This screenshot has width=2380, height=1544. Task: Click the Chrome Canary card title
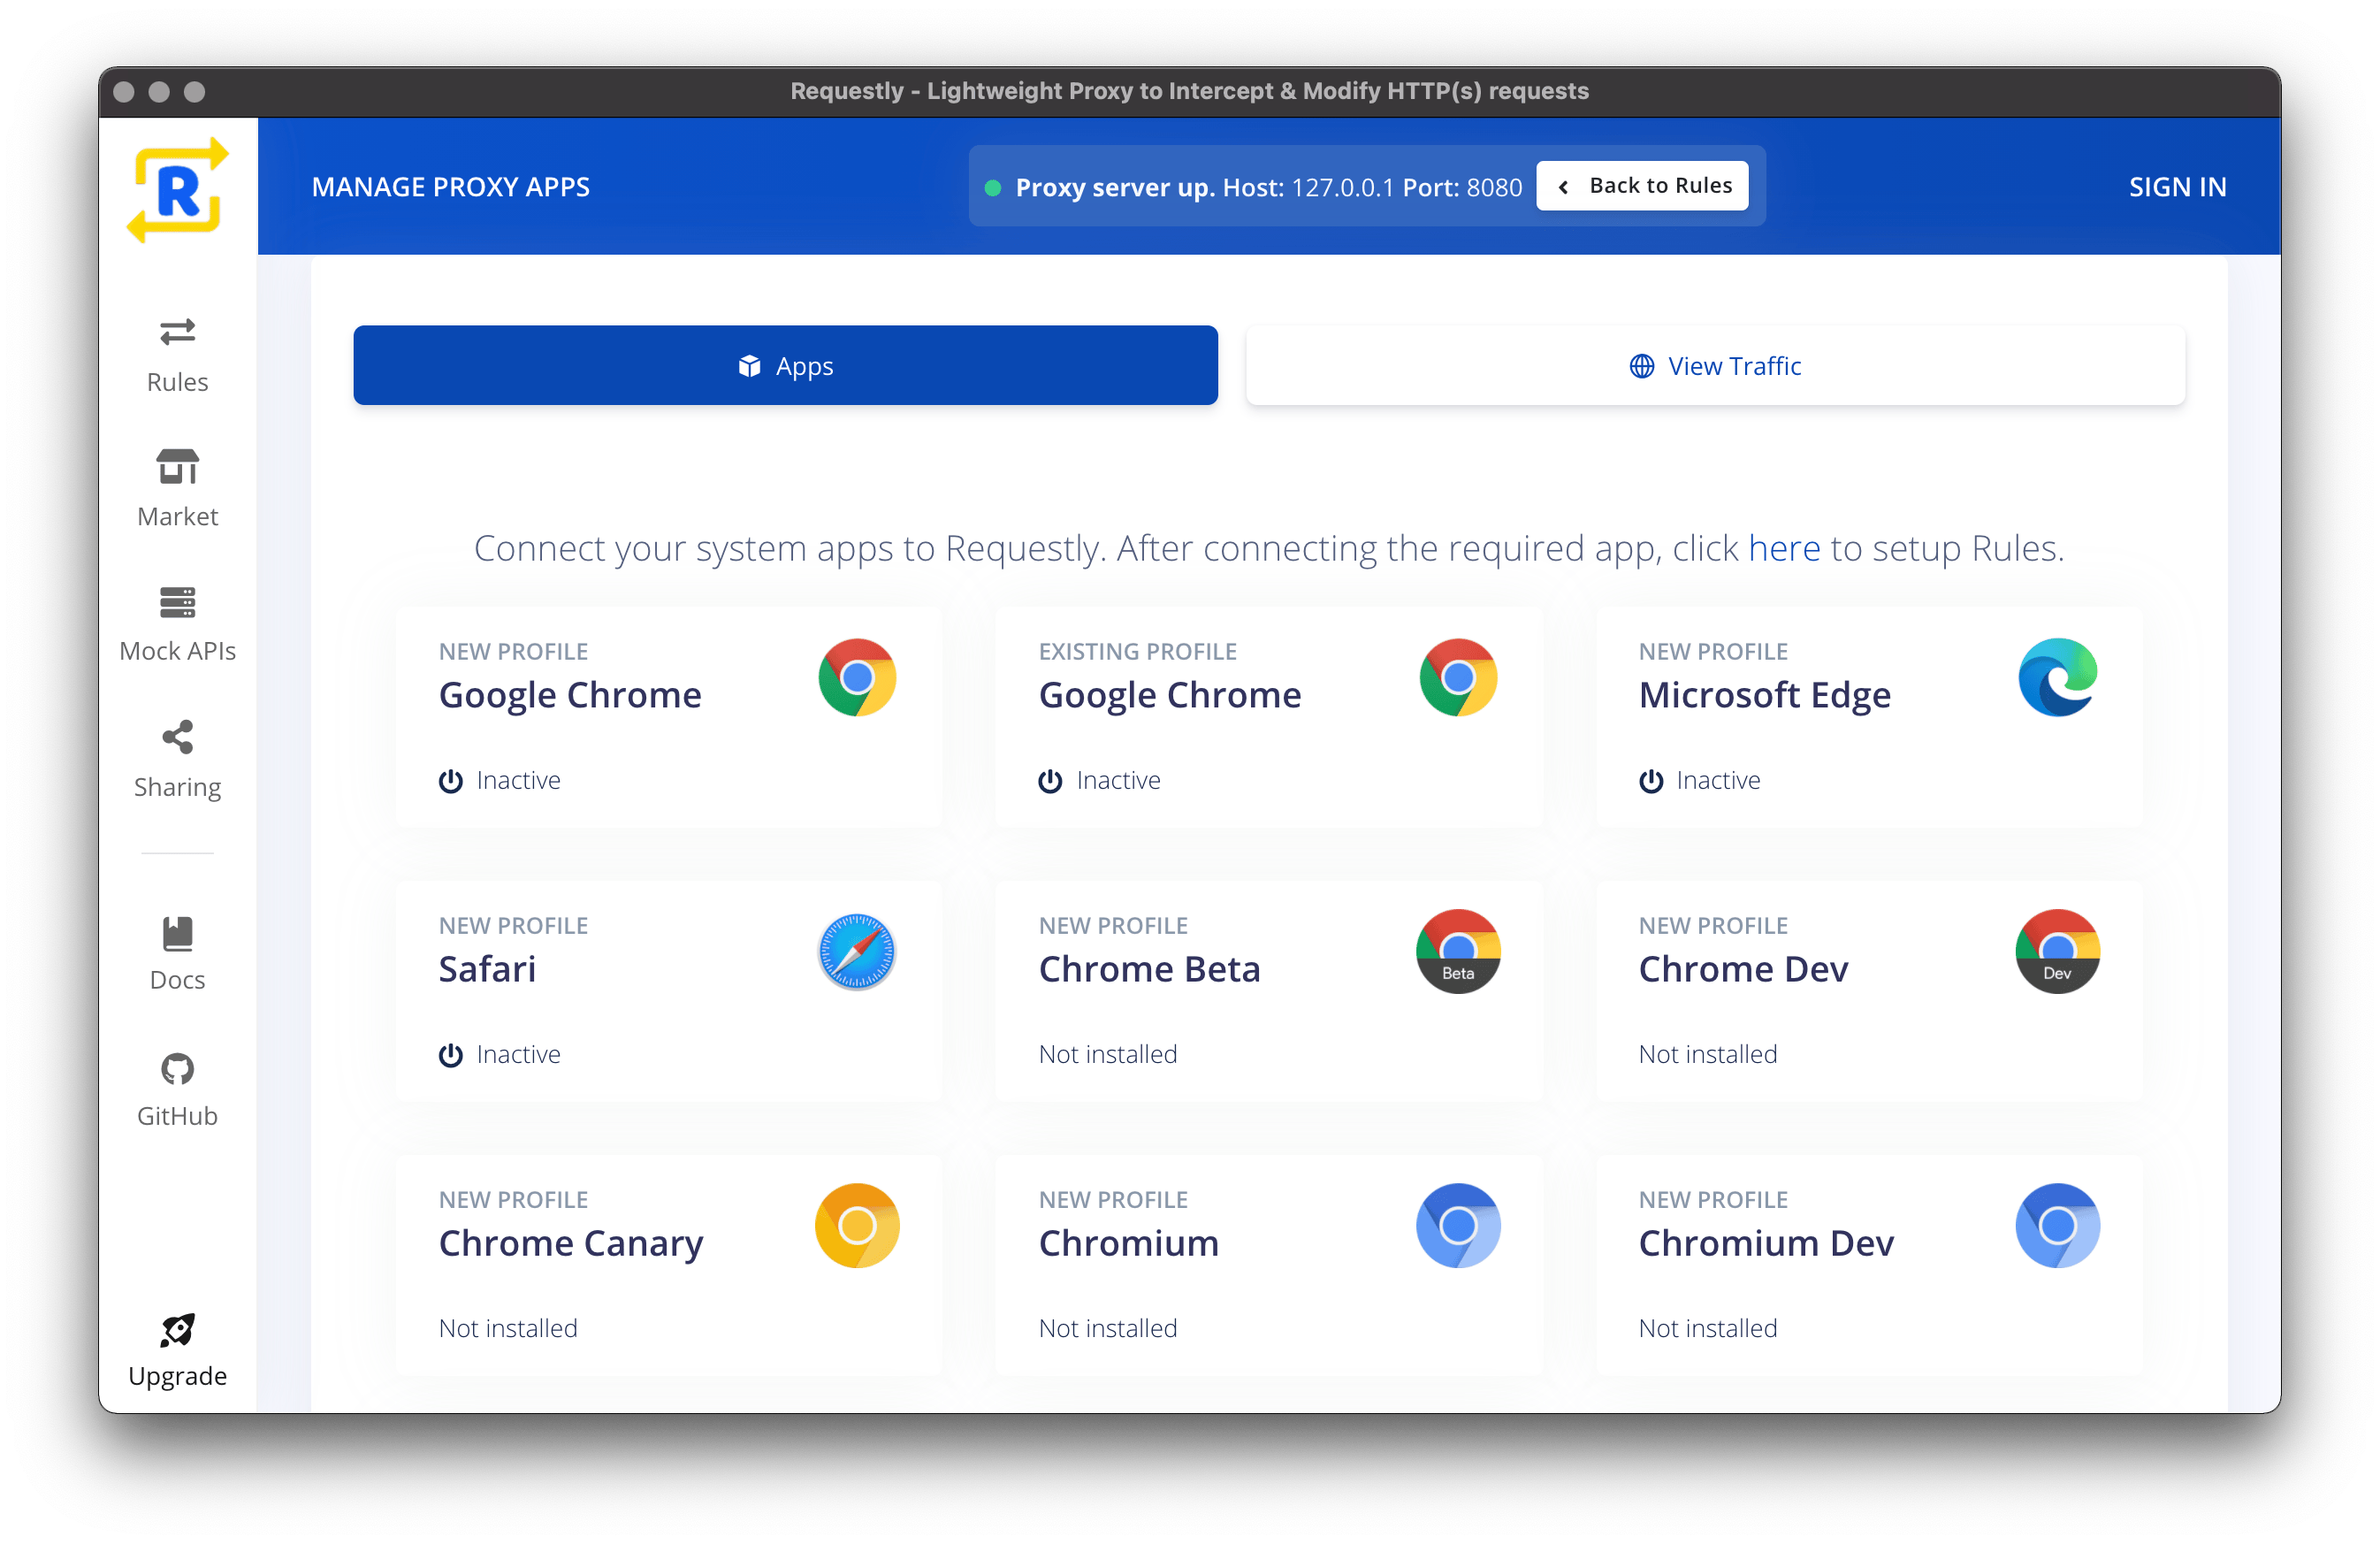pos(571,1243)
